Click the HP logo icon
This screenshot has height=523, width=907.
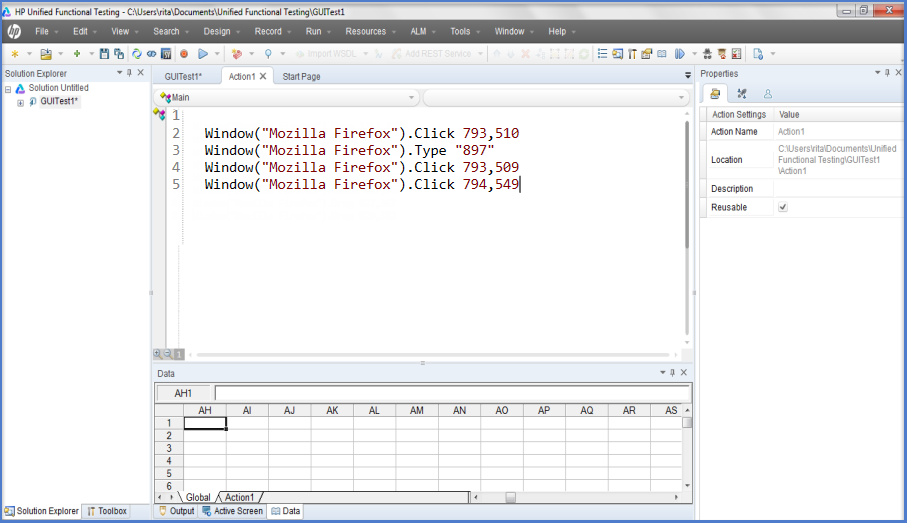coord(14,31)
